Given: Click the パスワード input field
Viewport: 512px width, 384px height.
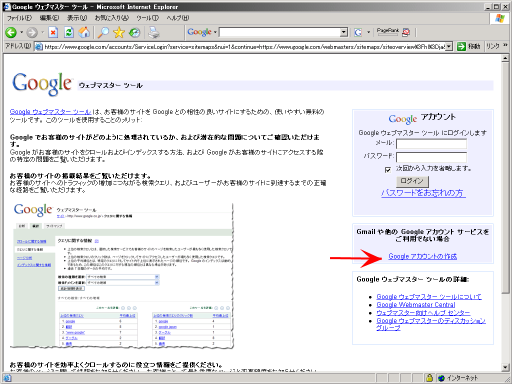Looking at the screenshot, I should coord(431,157).
